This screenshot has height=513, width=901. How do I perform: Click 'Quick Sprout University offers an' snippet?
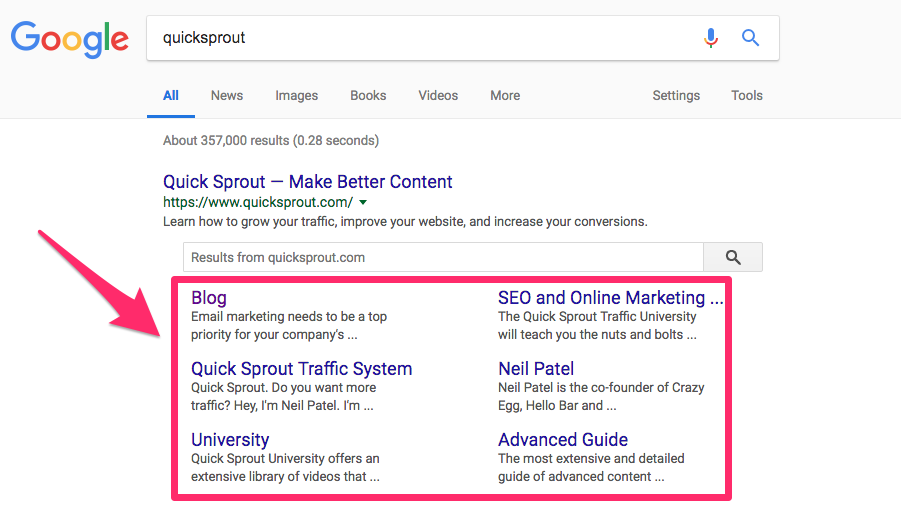tap(286, 468)
